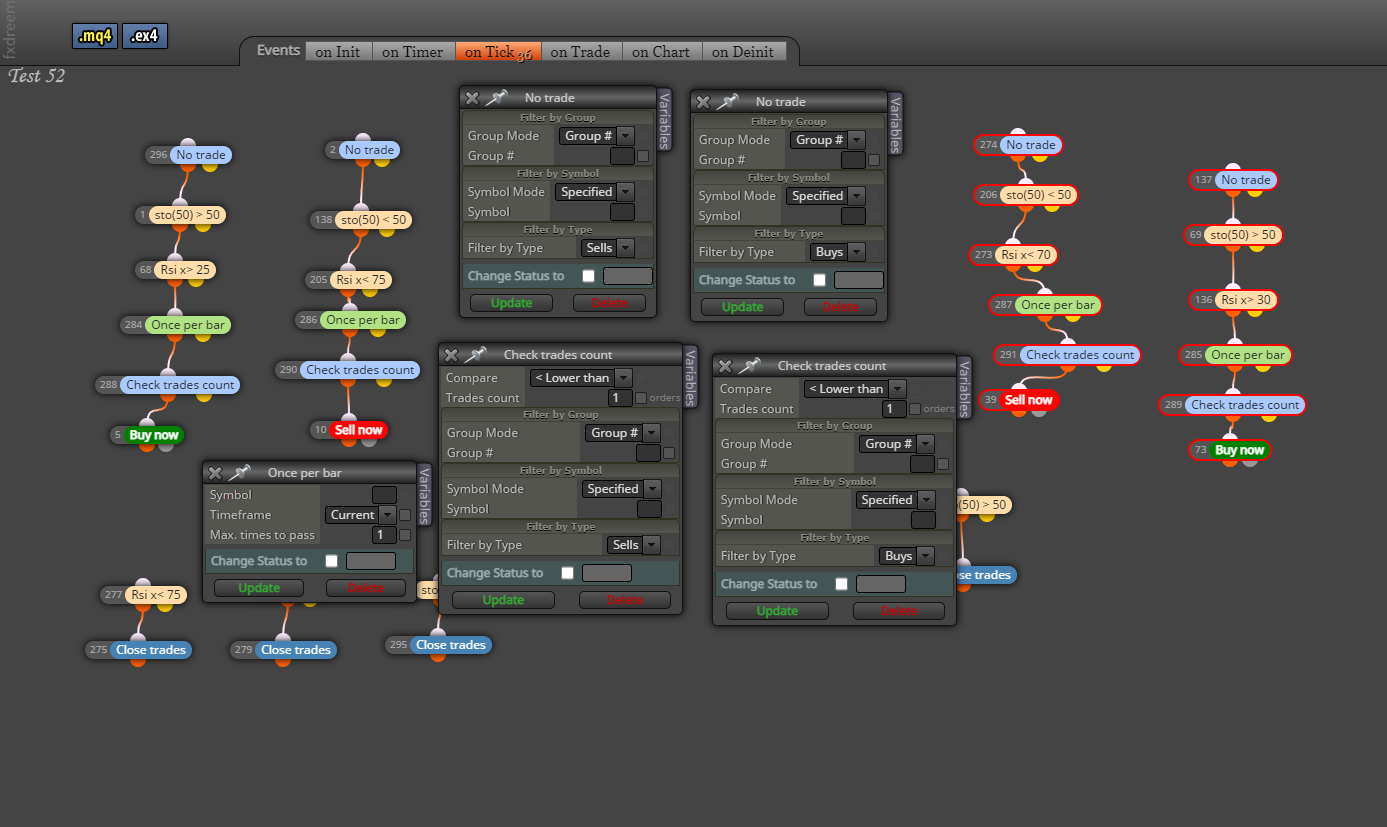Click Update in the No trade Sells panel
Screen dimensions: 1387x827
(x=511, y=303)
